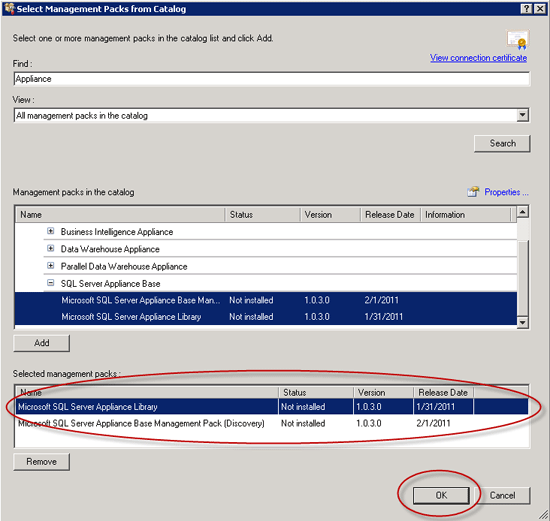550x521 pixels.
Task: Click the Remove button
Action: 41,462
